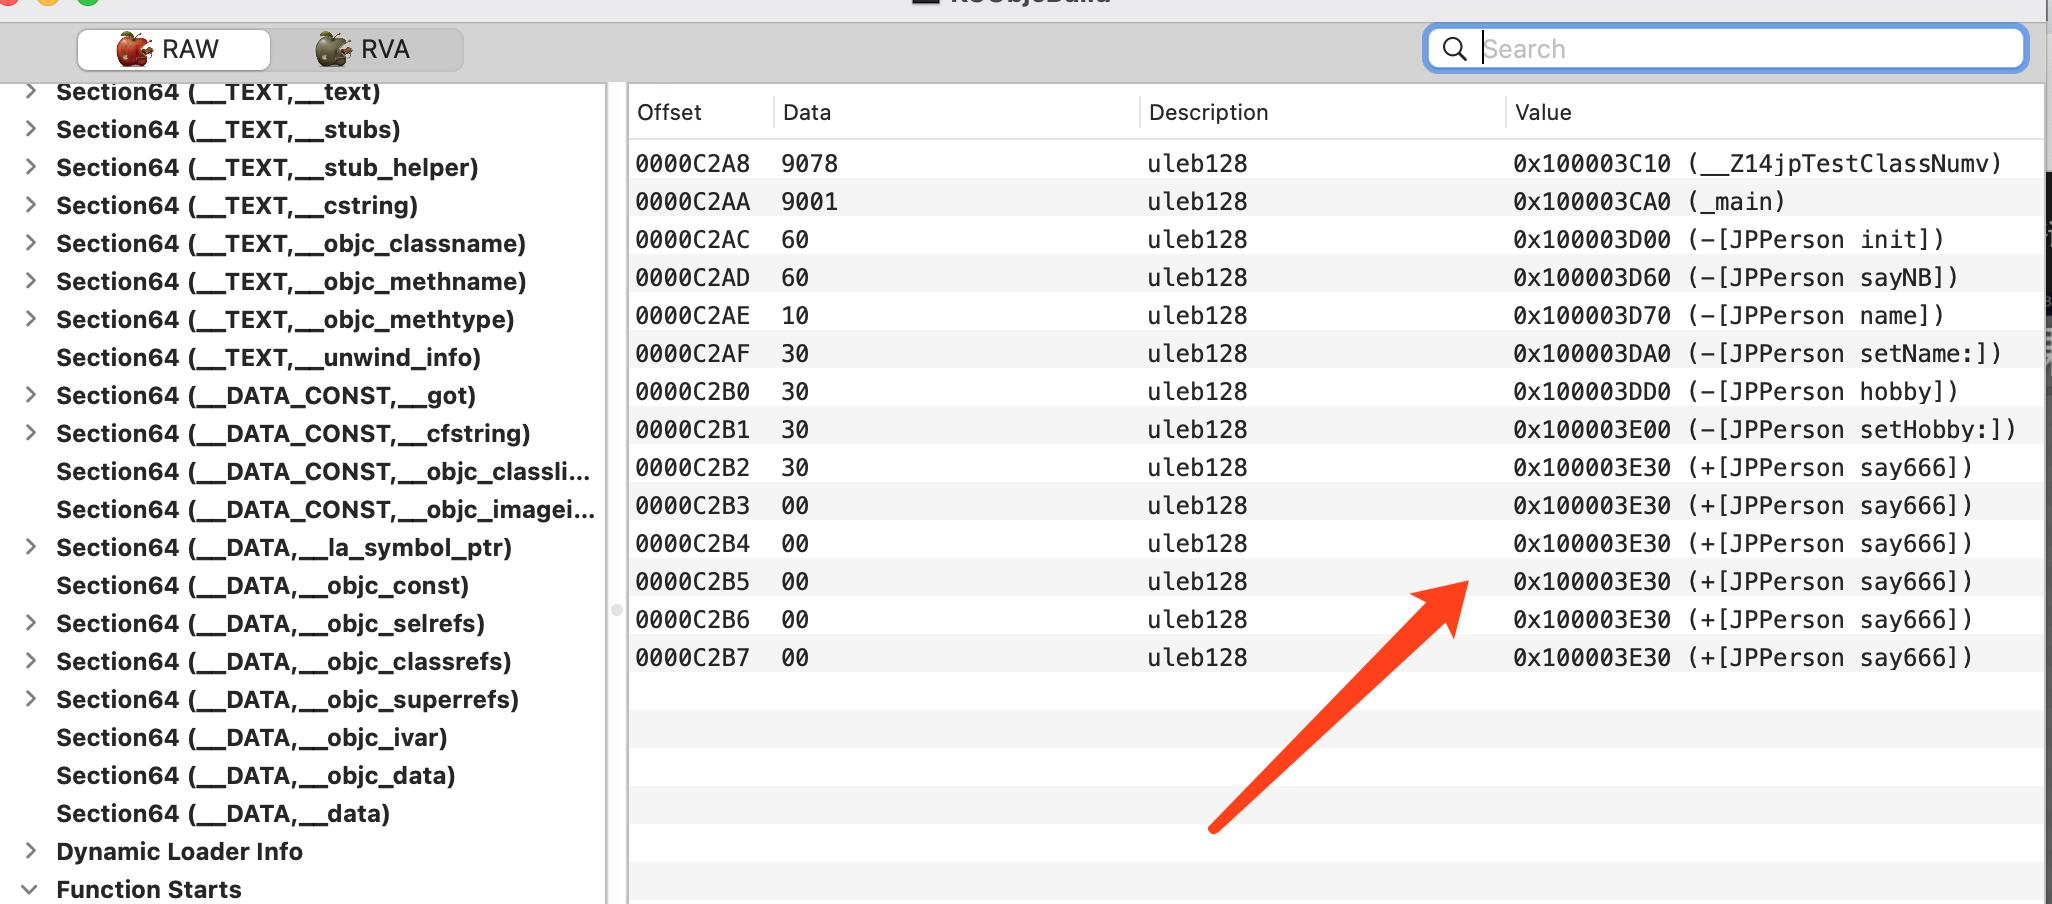Select offset 0000C2B2 cell
The height and width of the screenshot is (904, 2052).
692,467
